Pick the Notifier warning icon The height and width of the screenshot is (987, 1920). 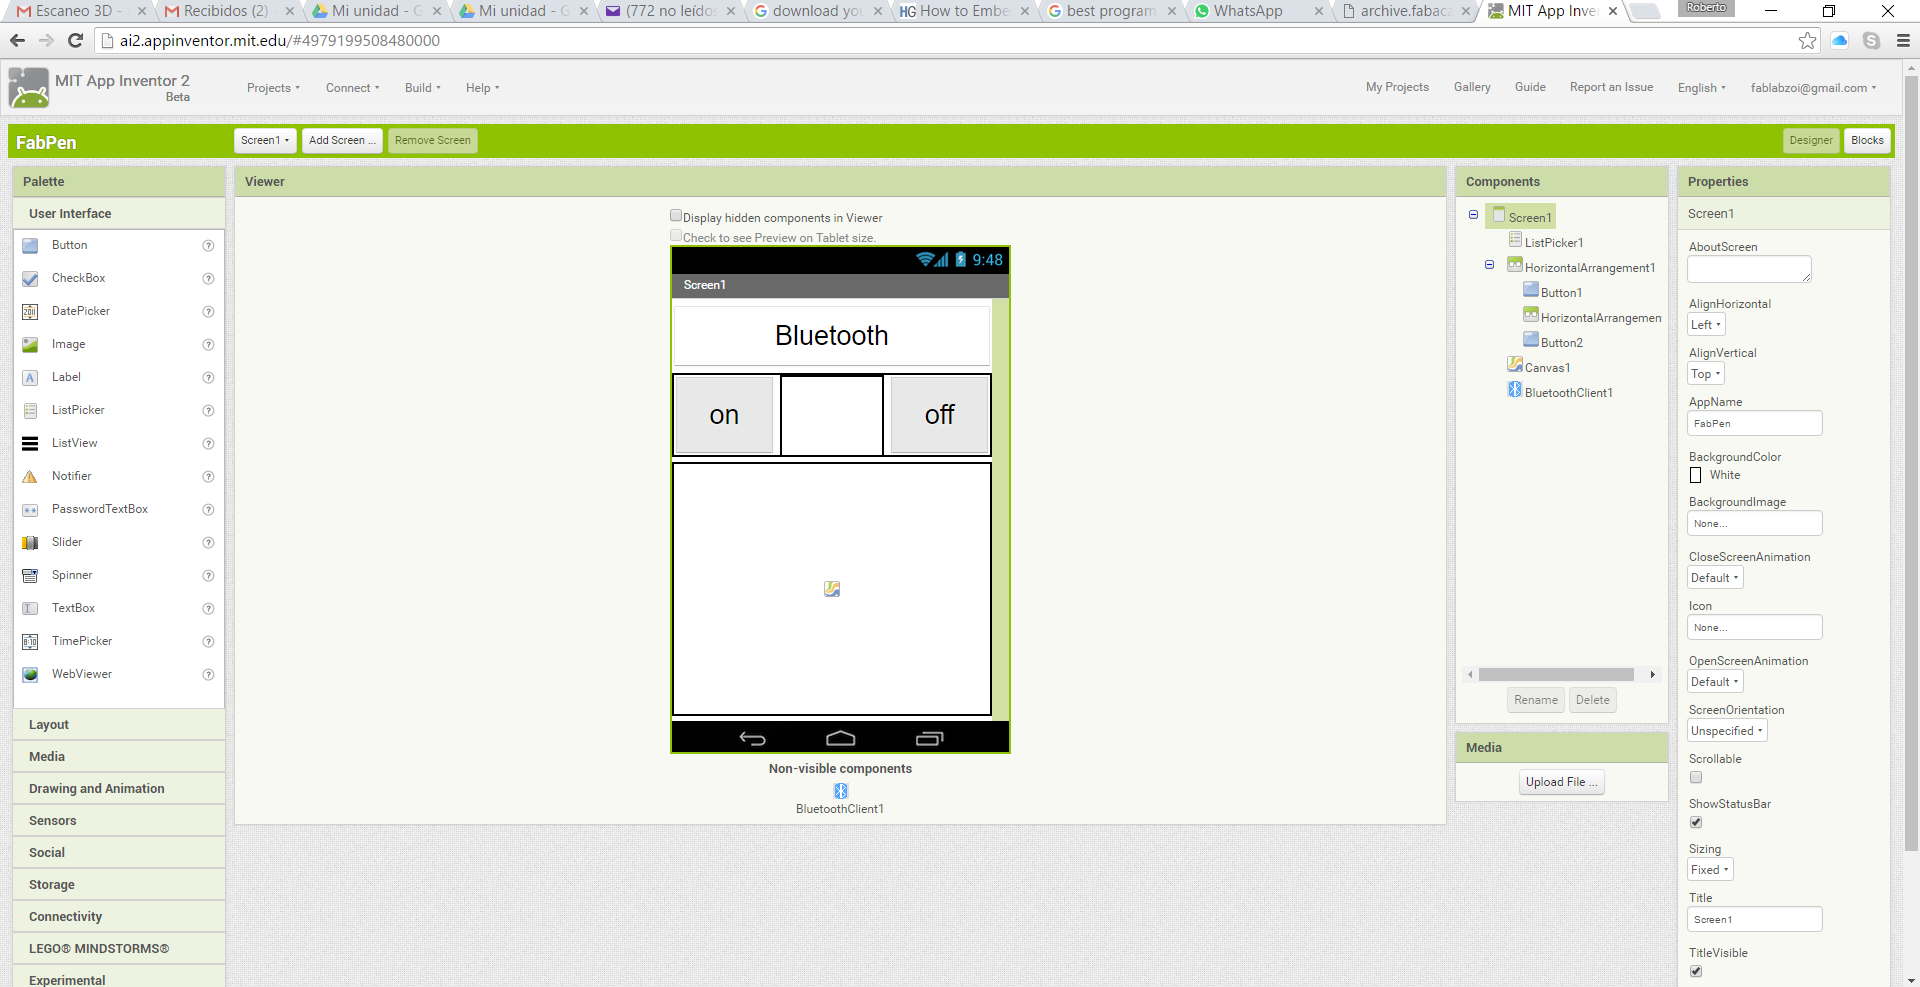point(30,477)
